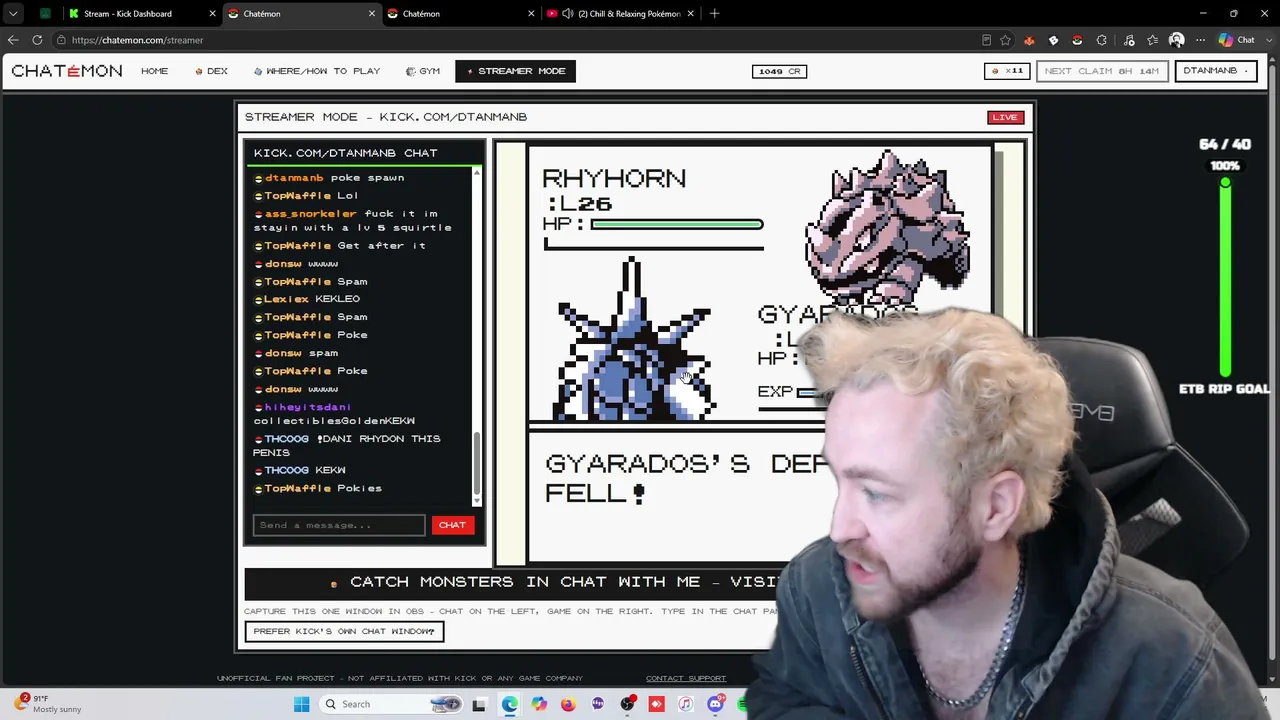Viewport: 1280px width, 720px height.
Task: Open OBS Studio from the taskbar
Action: (x=627, y=704)
